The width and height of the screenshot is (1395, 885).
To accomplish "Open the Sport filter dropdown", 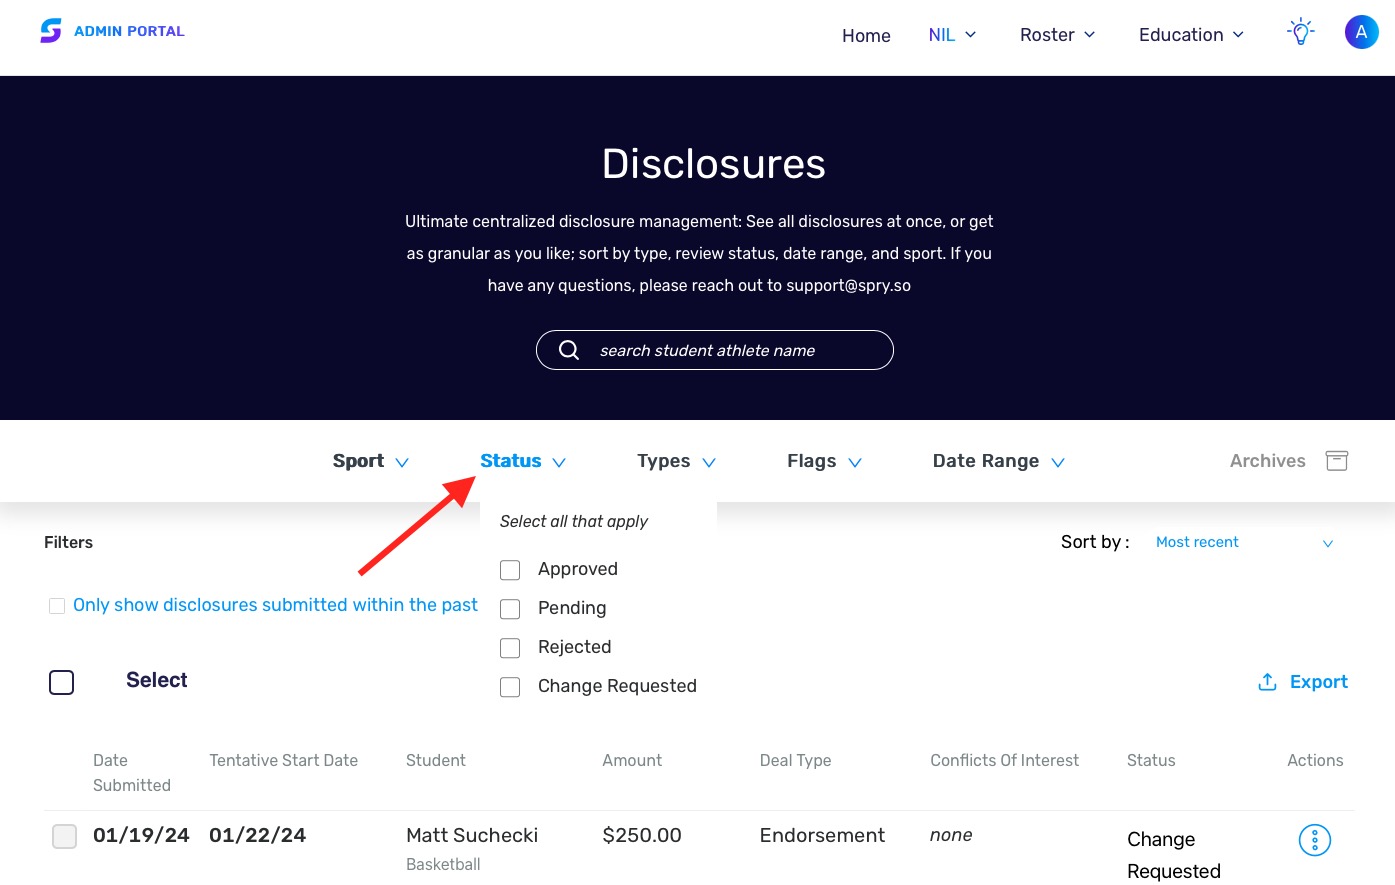I will coord(370,461).
